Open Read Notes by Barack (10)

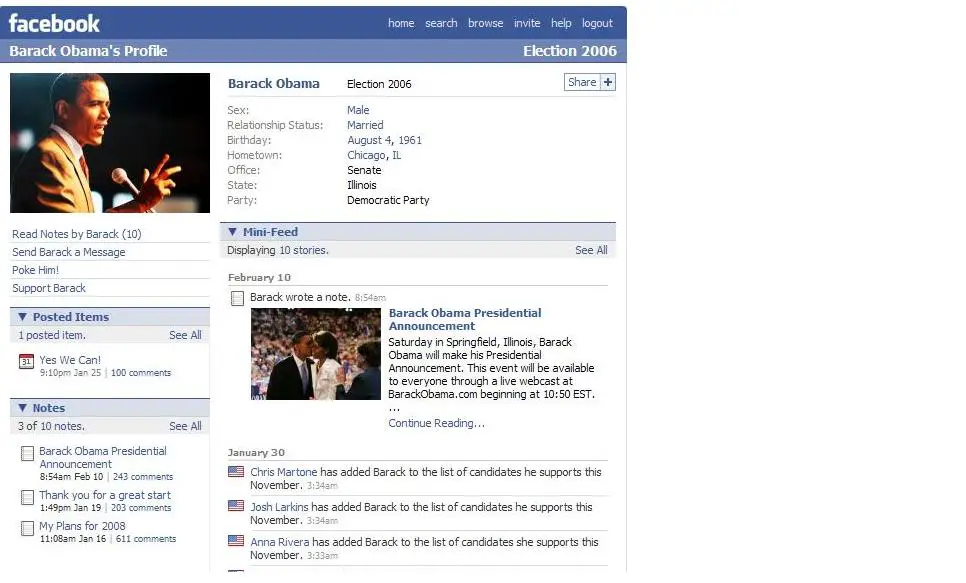[x=77, y=234]
